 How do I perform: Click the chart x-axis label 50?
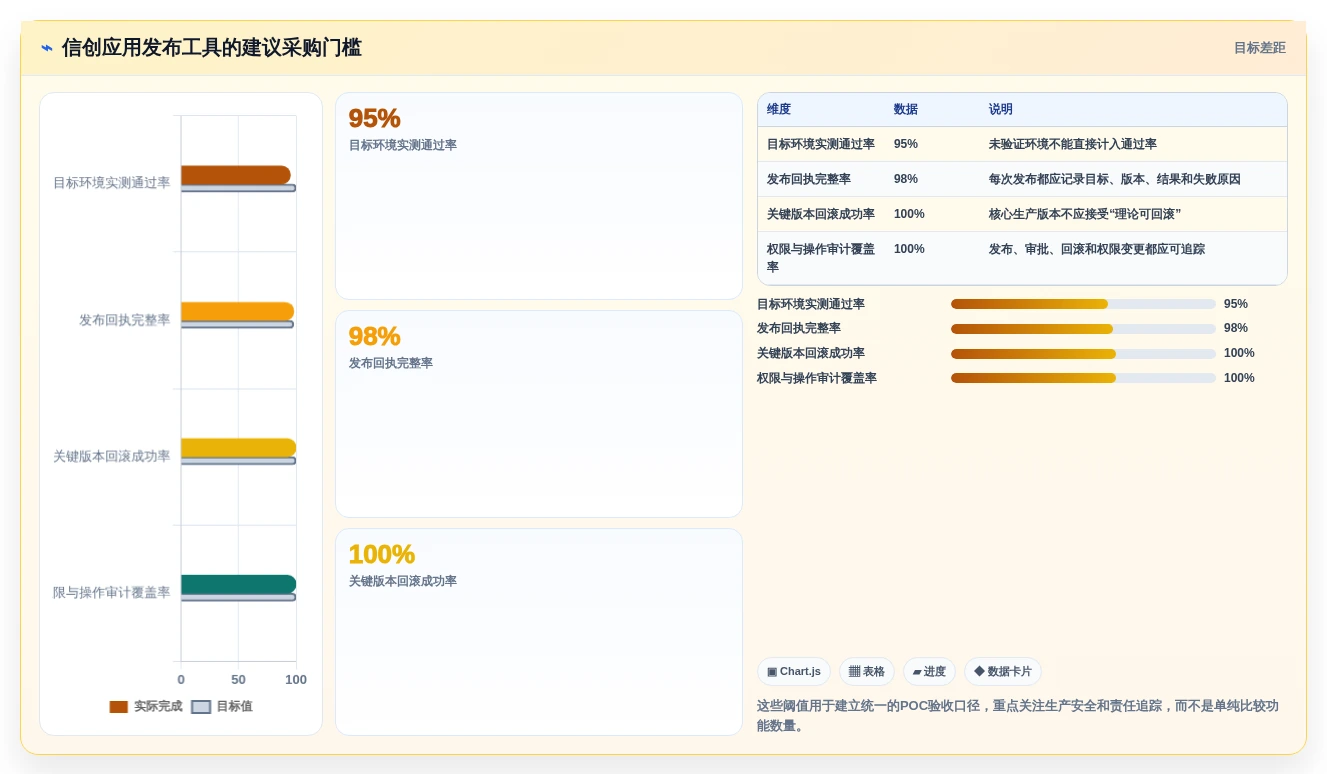click(238, 680)
